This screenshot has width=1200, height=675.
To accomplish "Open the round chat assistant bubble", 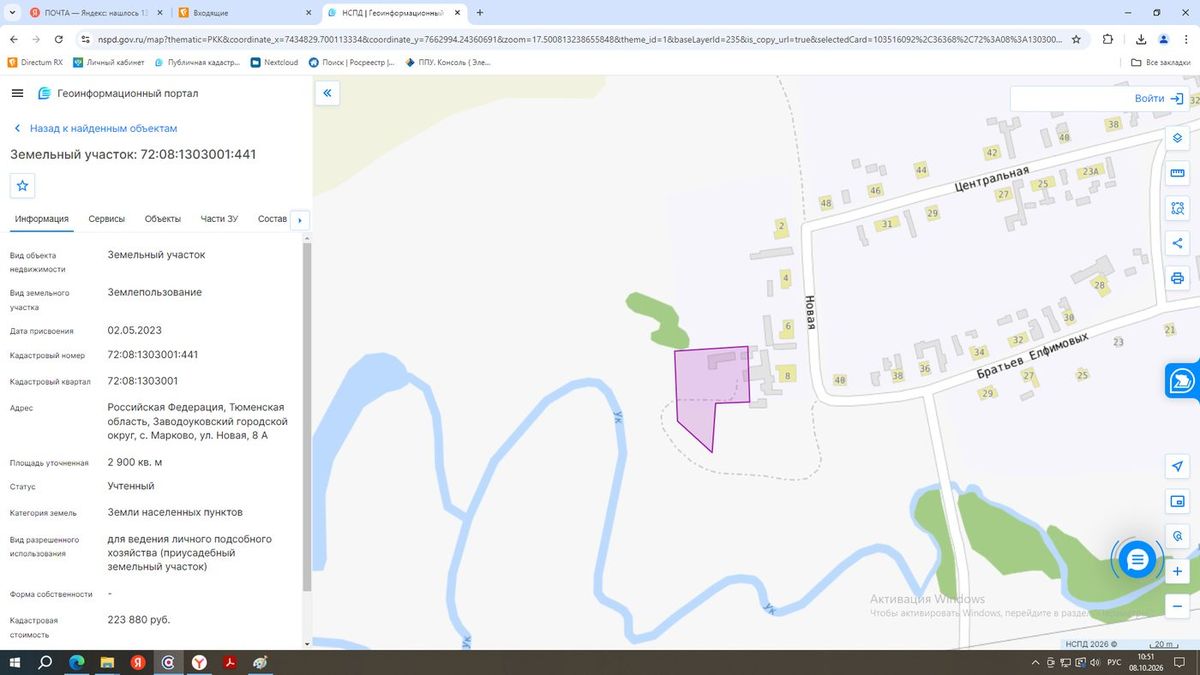I will pos(1137,560).
